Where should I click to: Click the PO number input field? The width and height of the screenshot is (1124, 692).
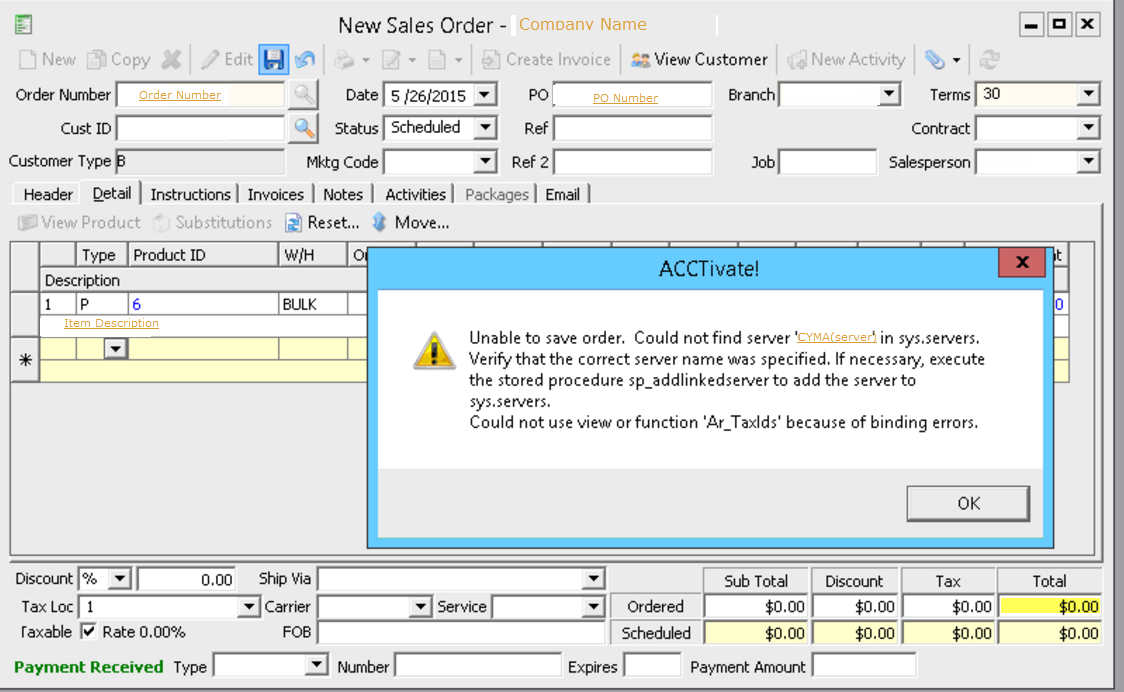coord(633,95)
